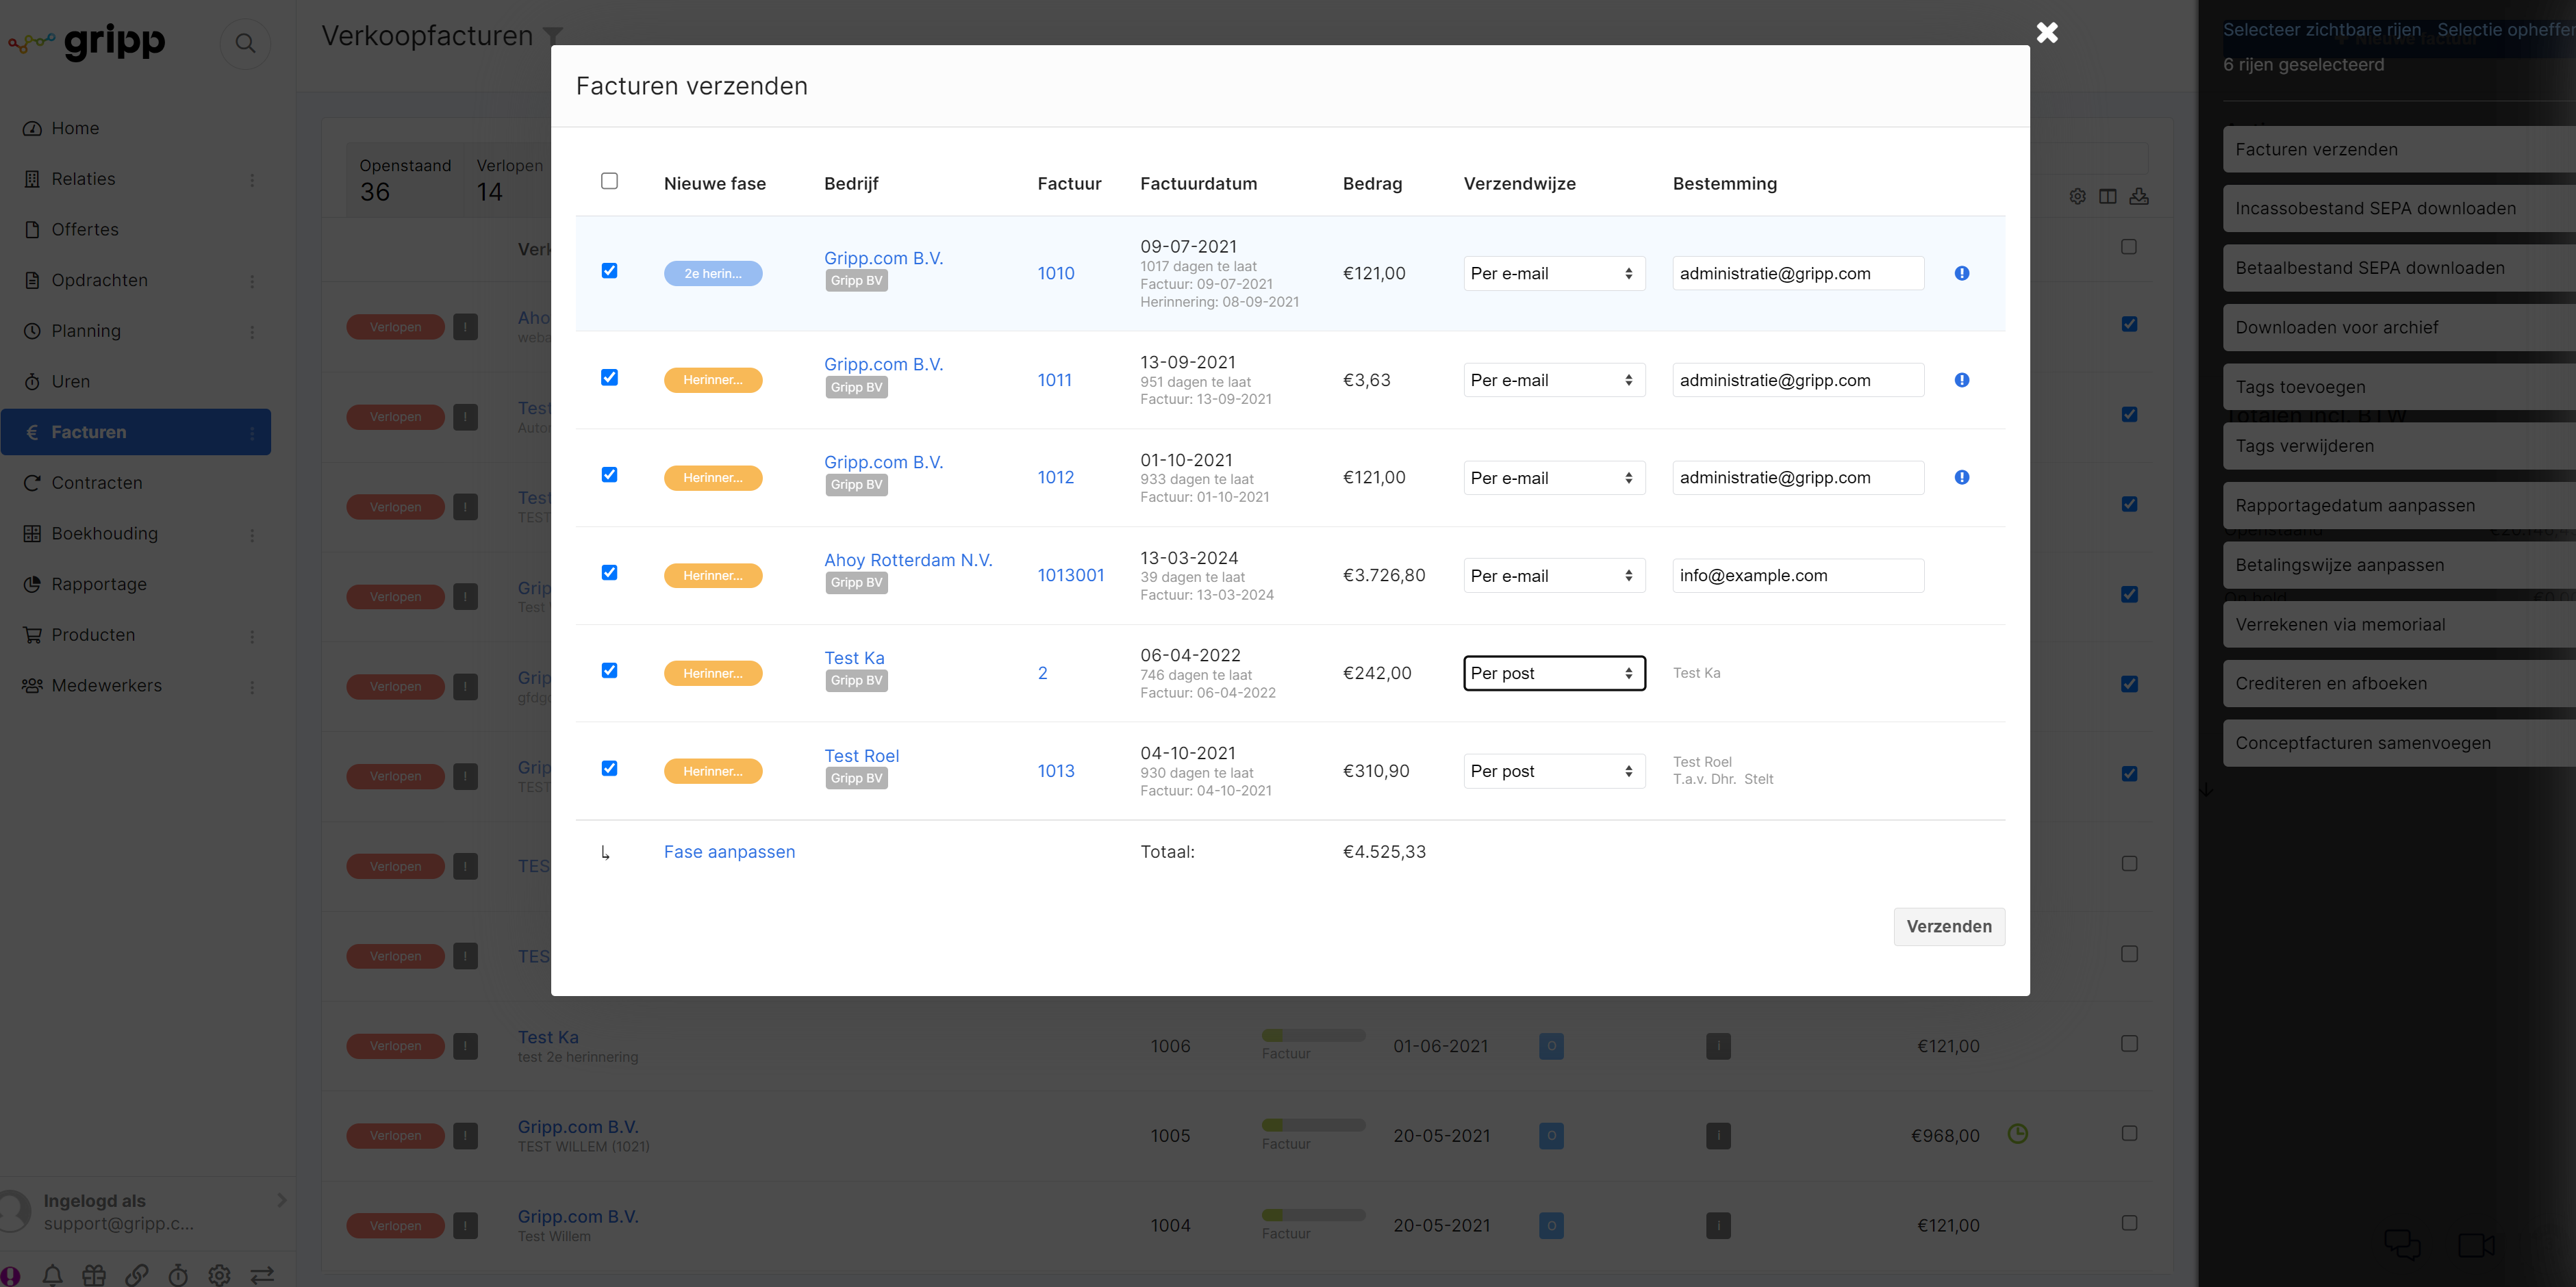Viewport: 2576px width, 1287px height.
Task: Open Relaties submenu dots
Action: pos(252,180)
